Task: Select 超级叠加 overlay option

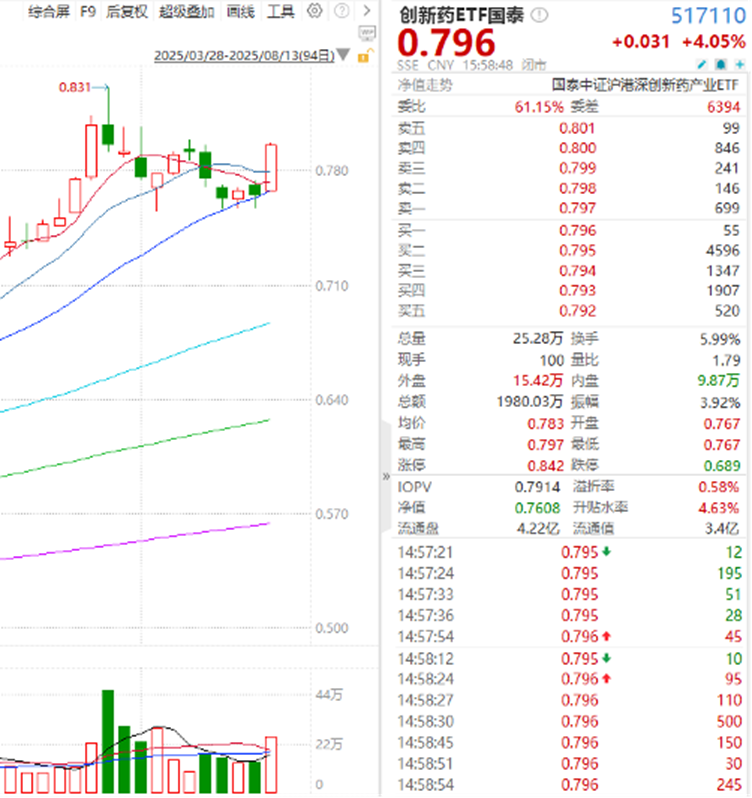Action: pyautogui.click(x=186, y=12)
